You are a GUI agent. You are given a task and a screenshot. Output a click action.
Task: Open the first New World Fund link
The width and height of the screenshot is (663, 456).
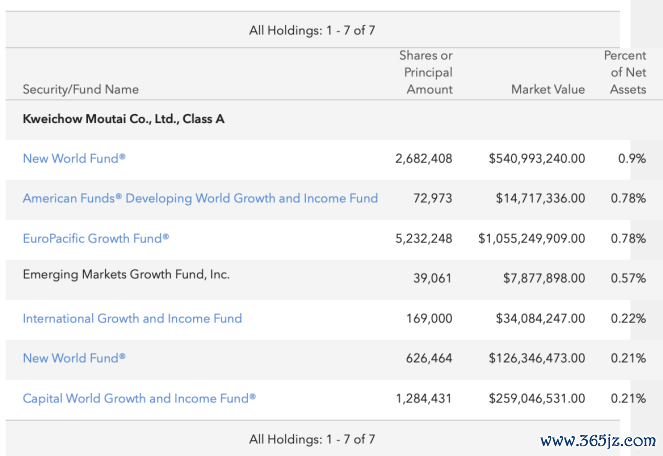pyautogui.click(x=74, y=159)
